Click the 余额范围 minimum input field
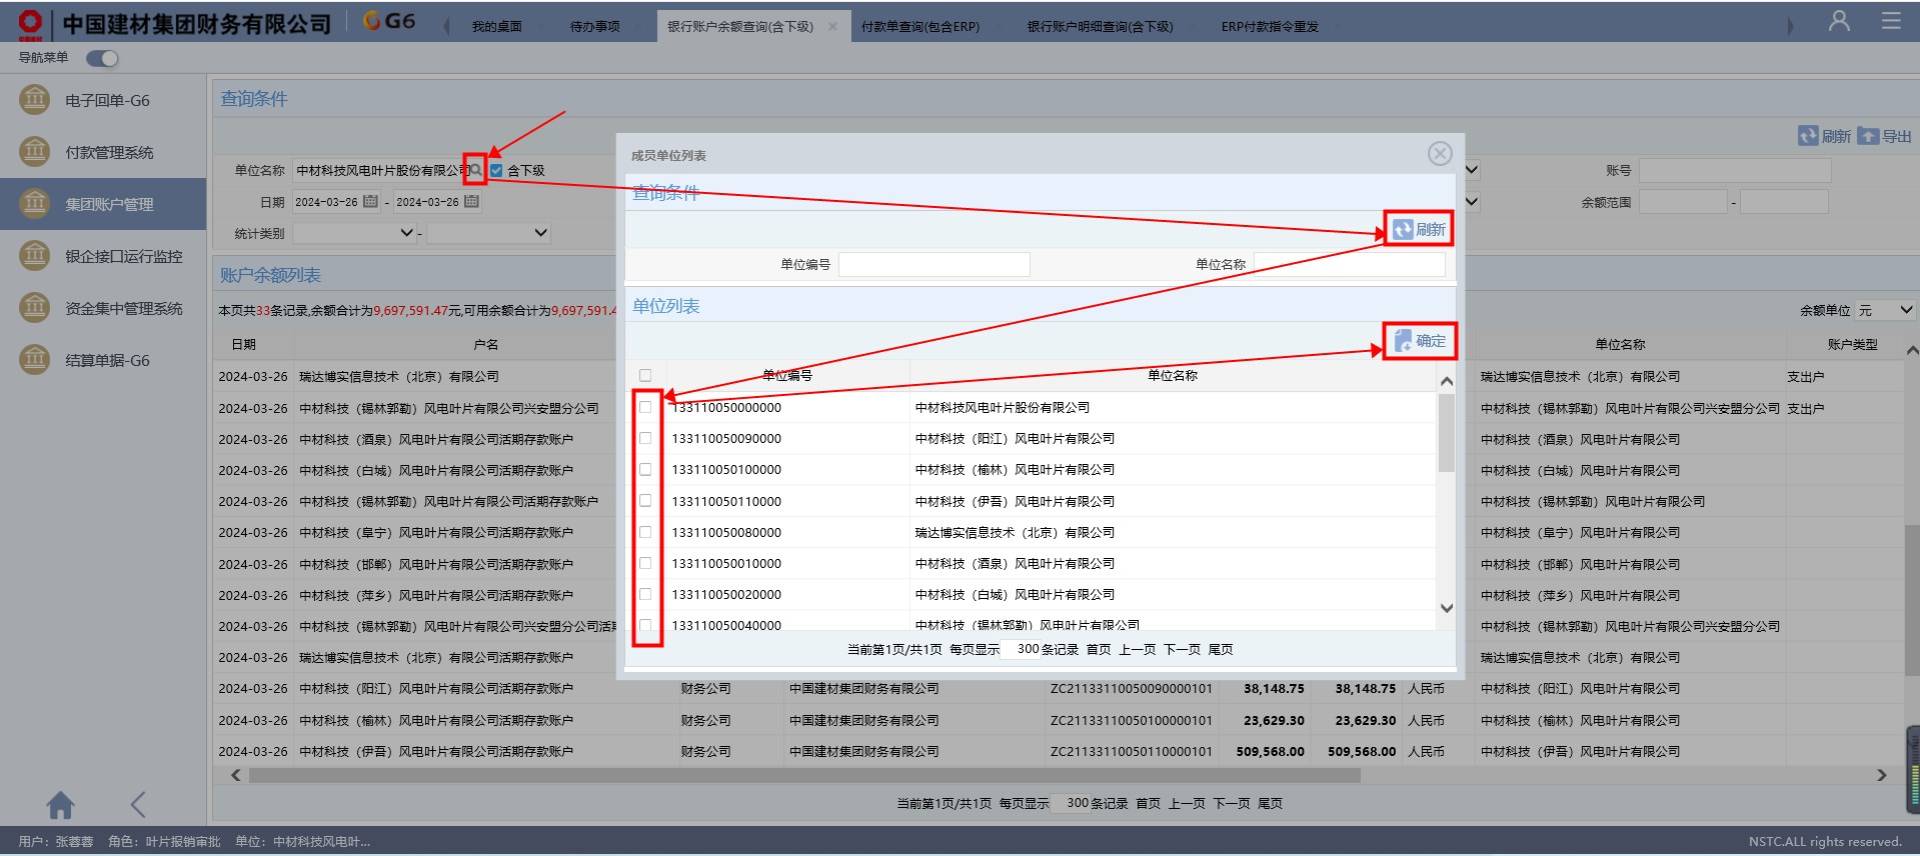The image size is (1920, 856). coord(1683,202)
